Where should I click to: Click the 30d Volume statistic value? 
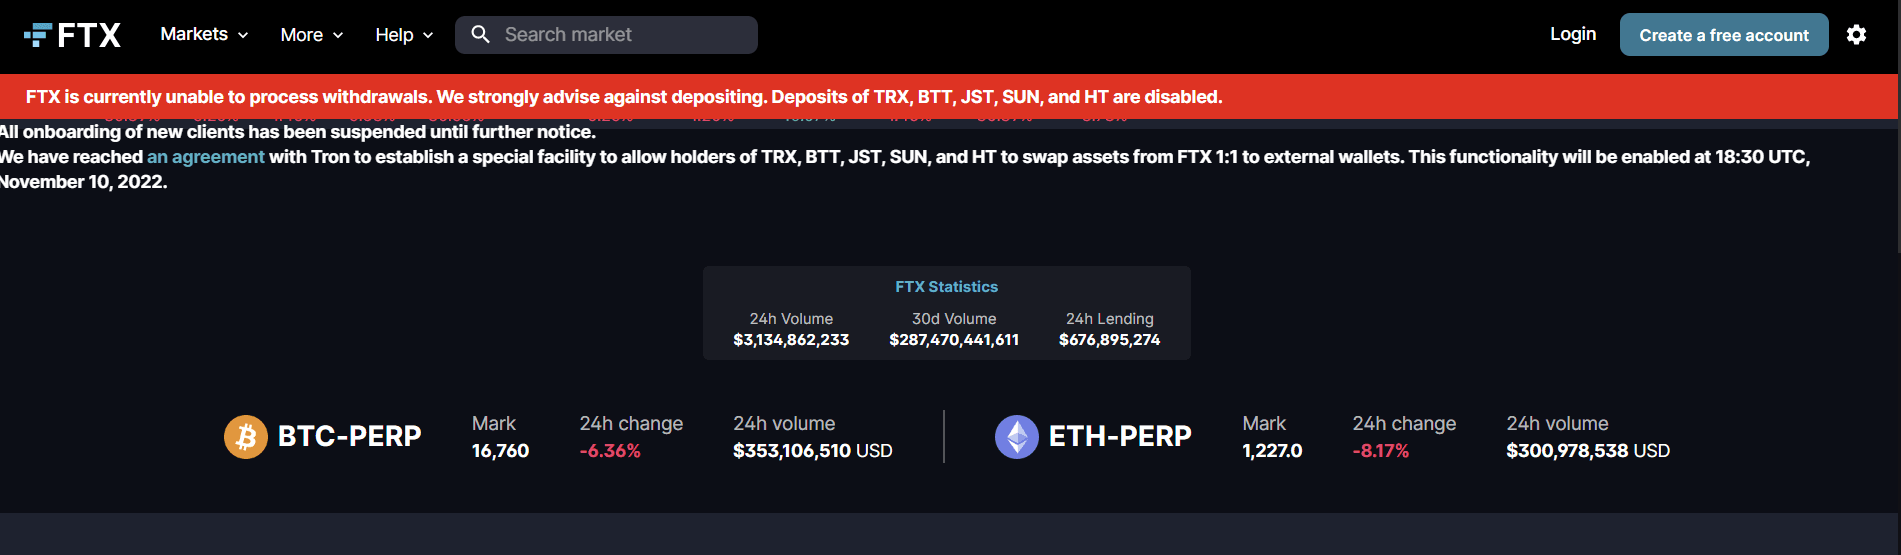tap(954, 340)
